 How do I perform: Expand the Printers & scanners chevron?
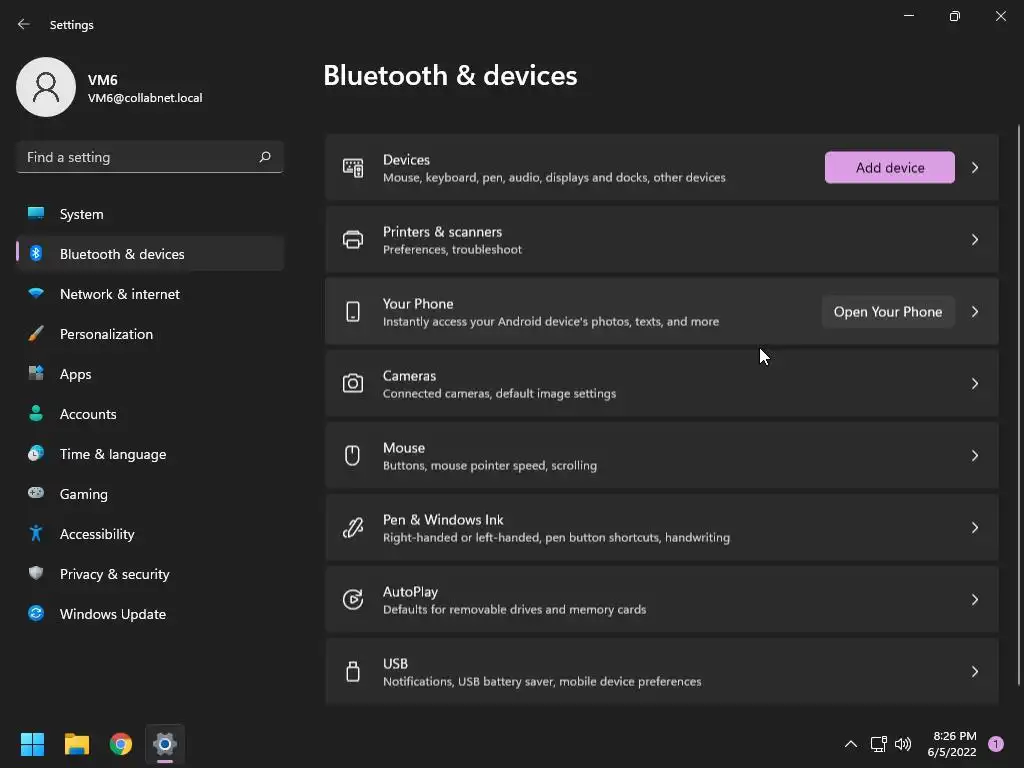point(975,240)
